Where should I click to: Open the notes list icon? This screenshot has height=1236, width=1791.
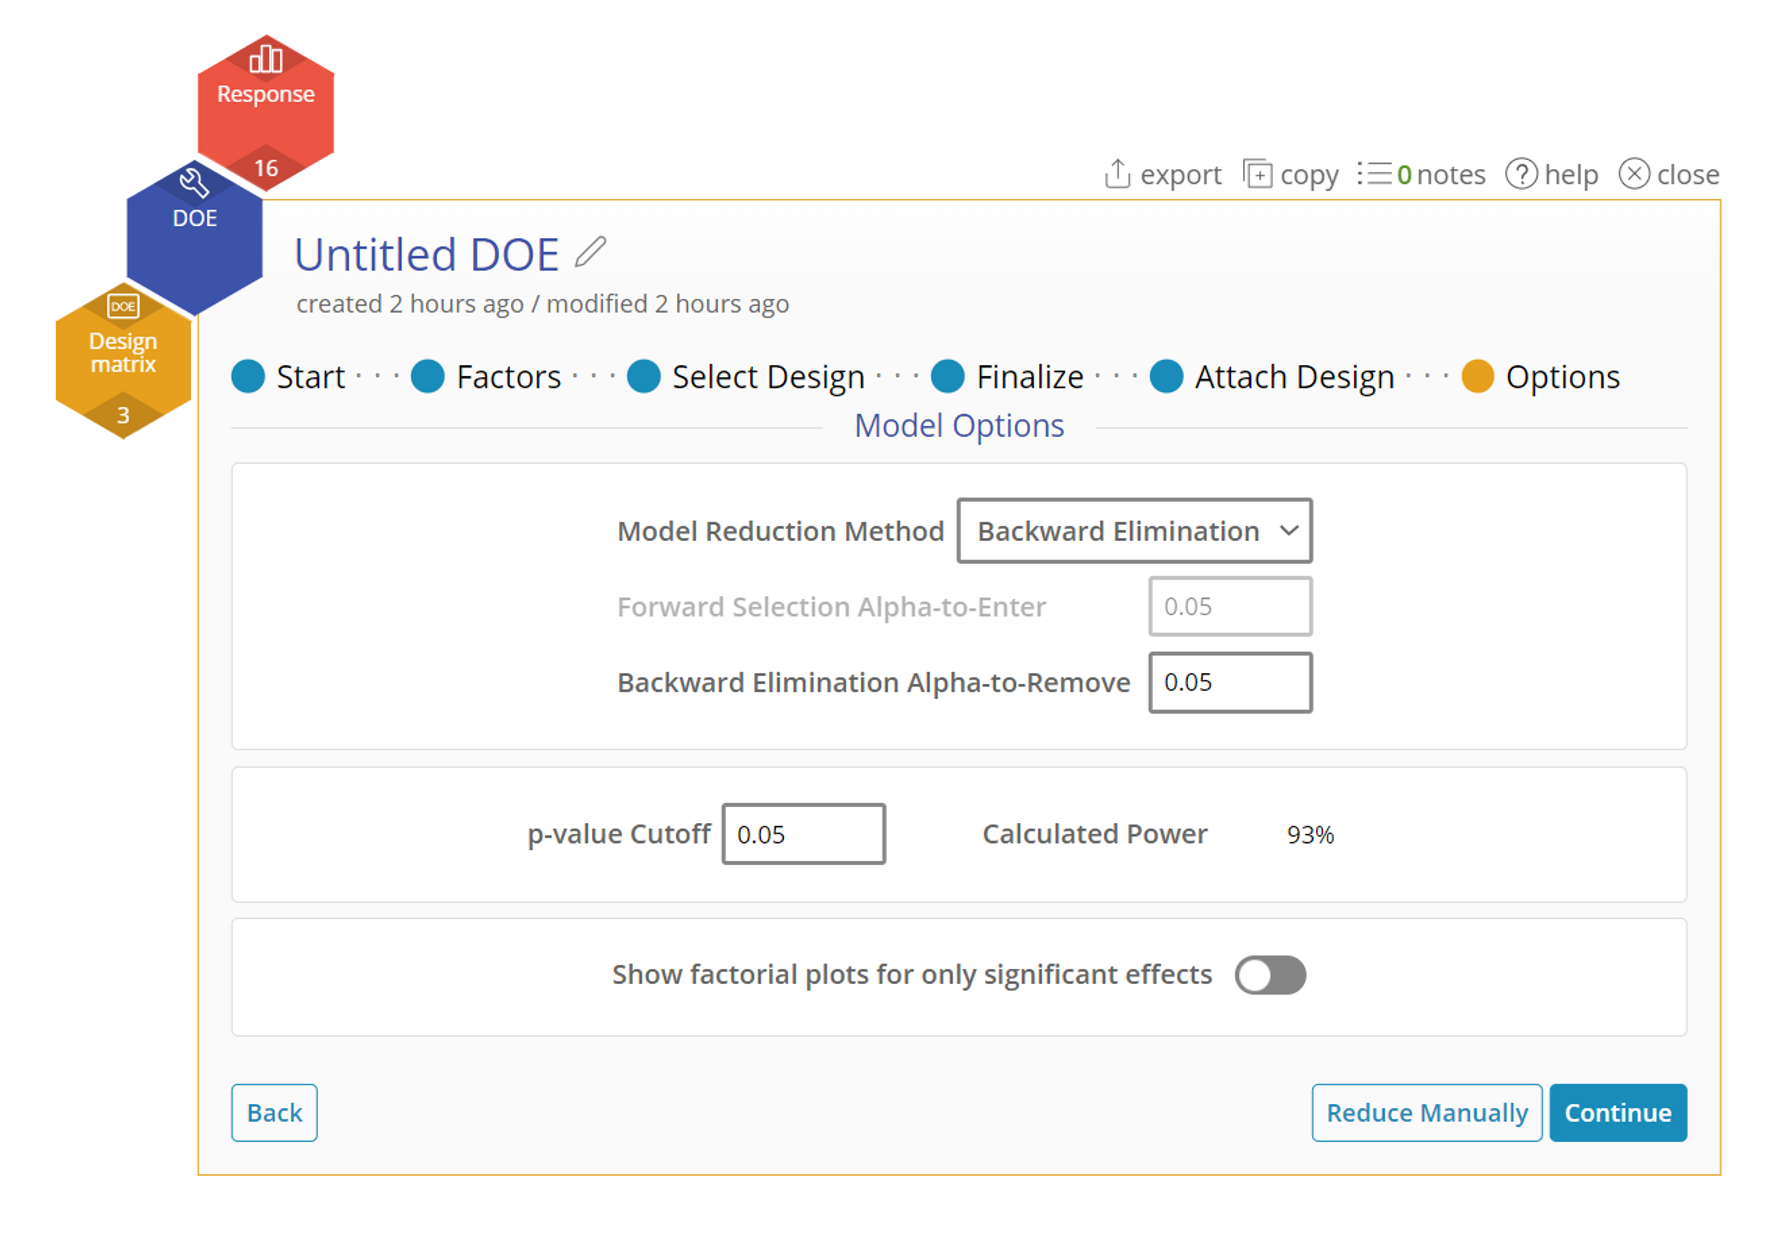pyautogui.click(x=1374, y=174)
